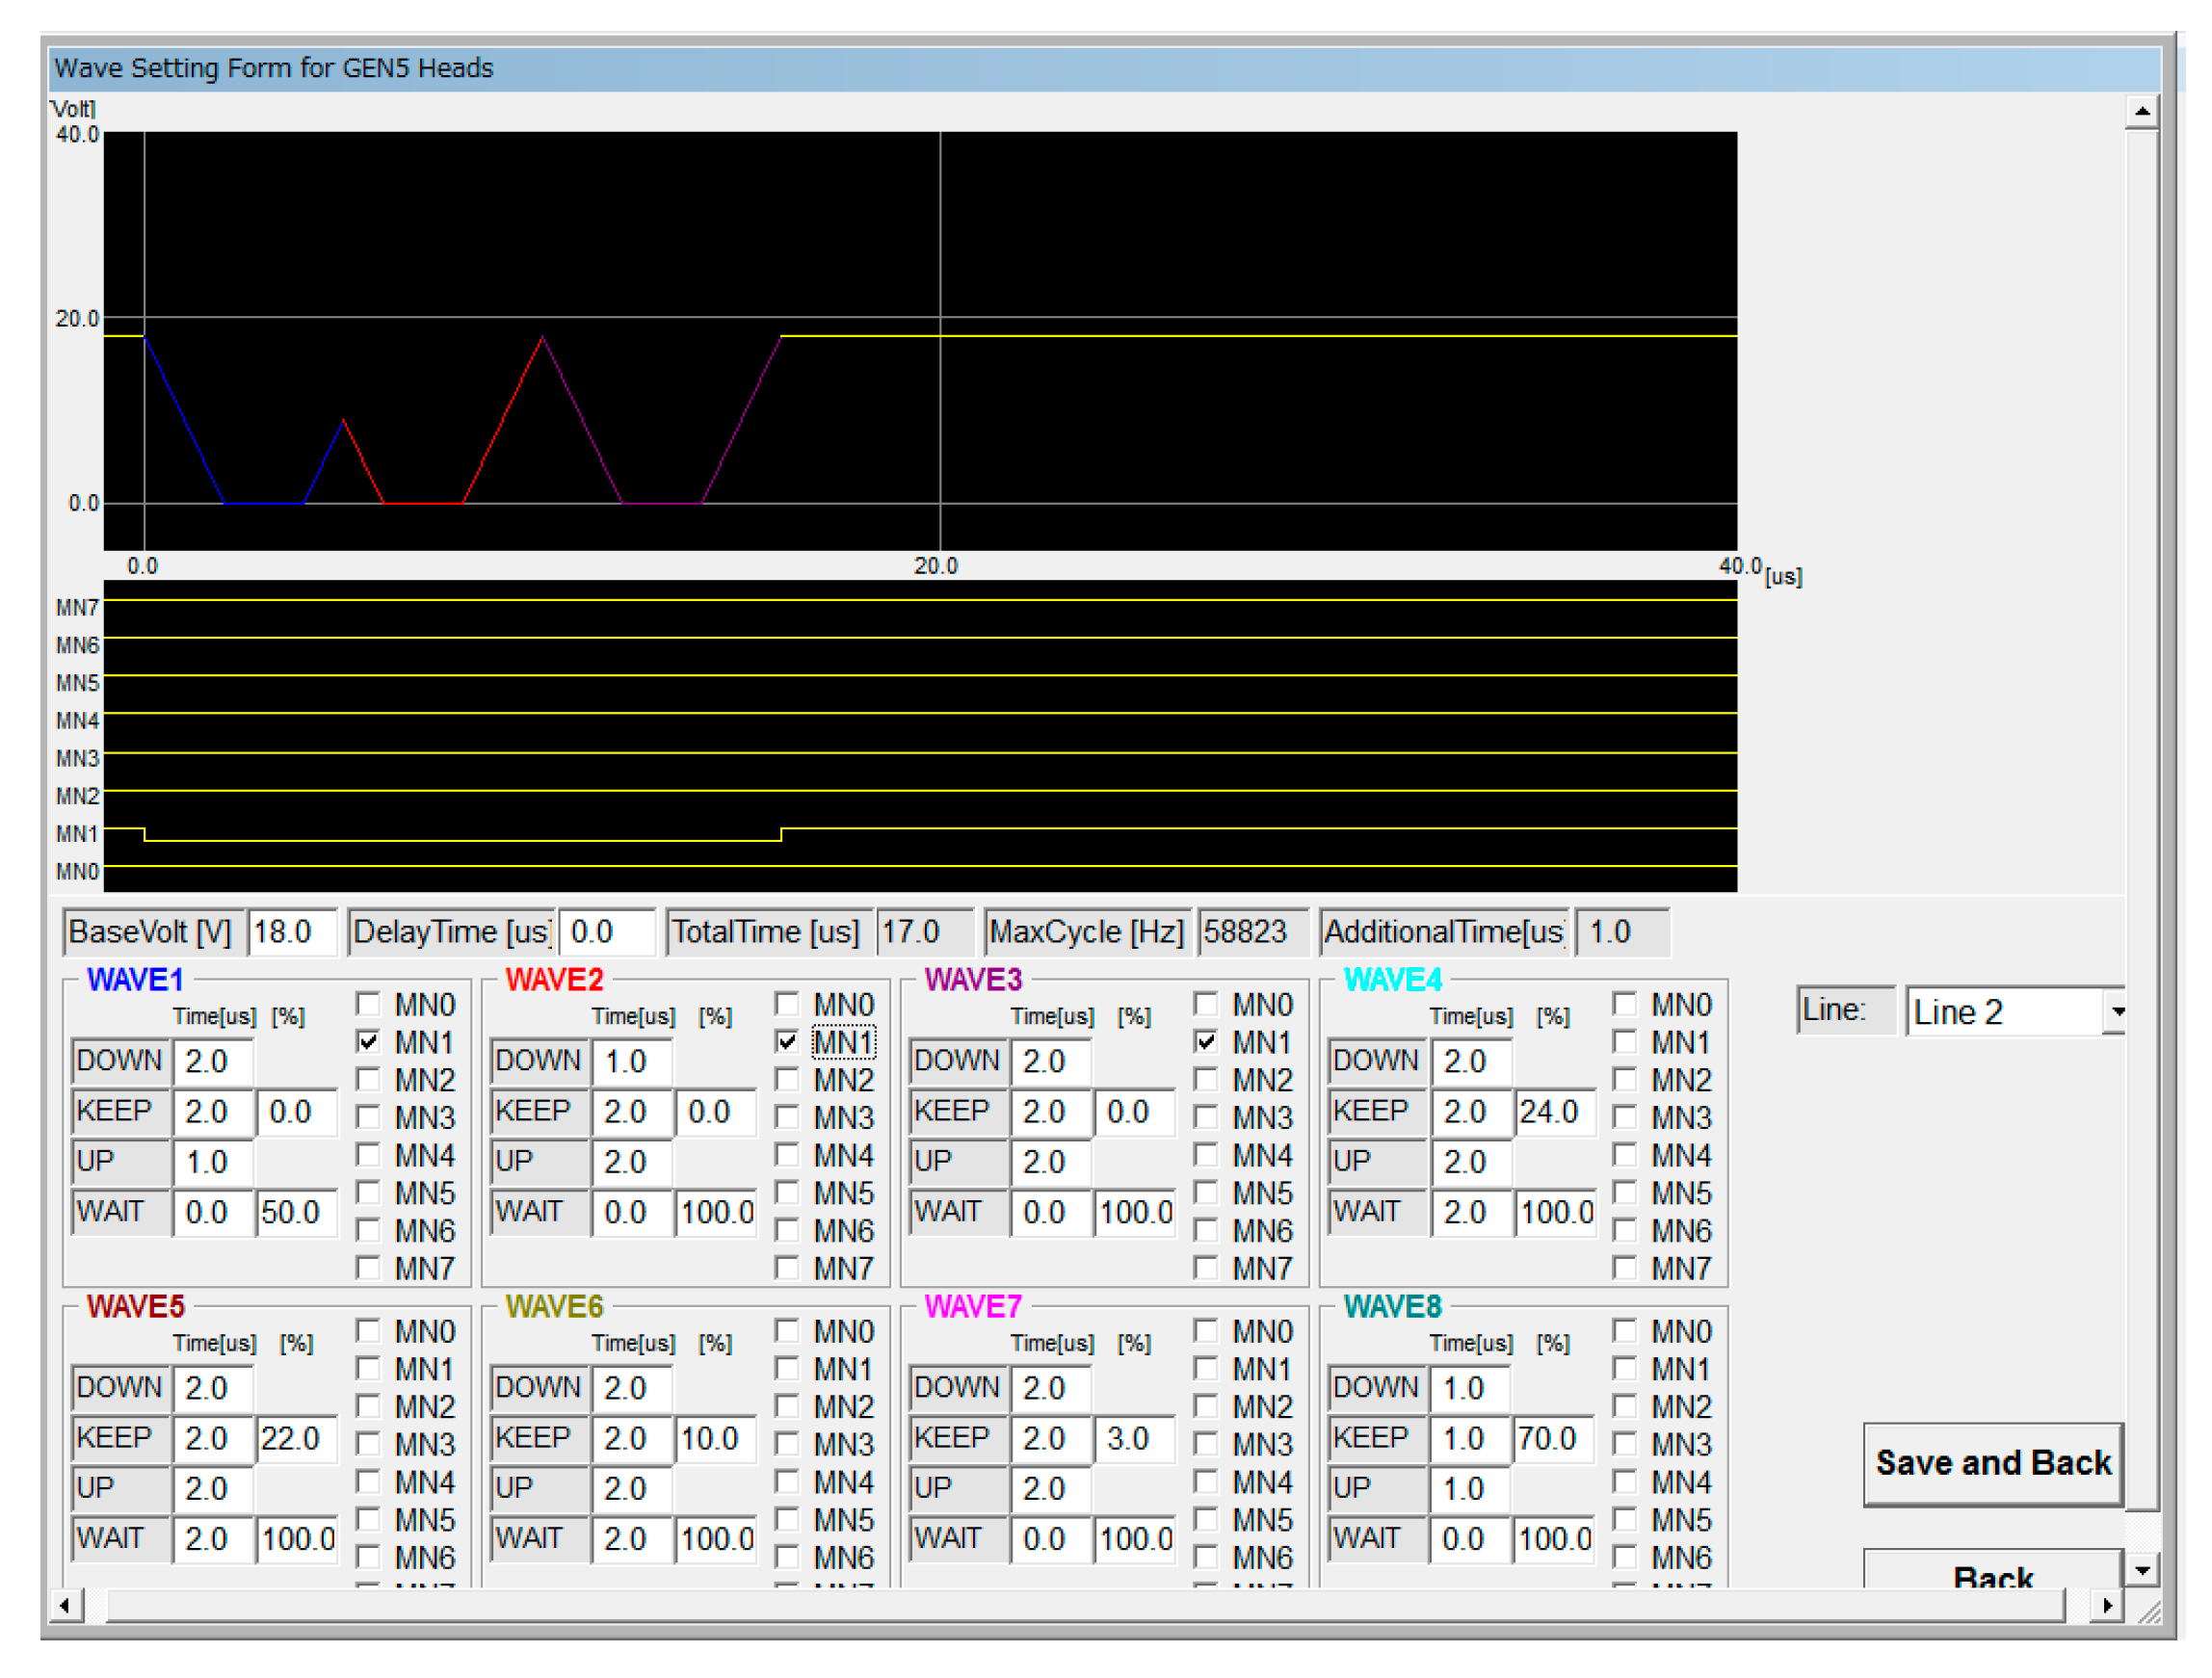Enable MN4 checkbox in WAVE7 panel

point(1207,1482)
